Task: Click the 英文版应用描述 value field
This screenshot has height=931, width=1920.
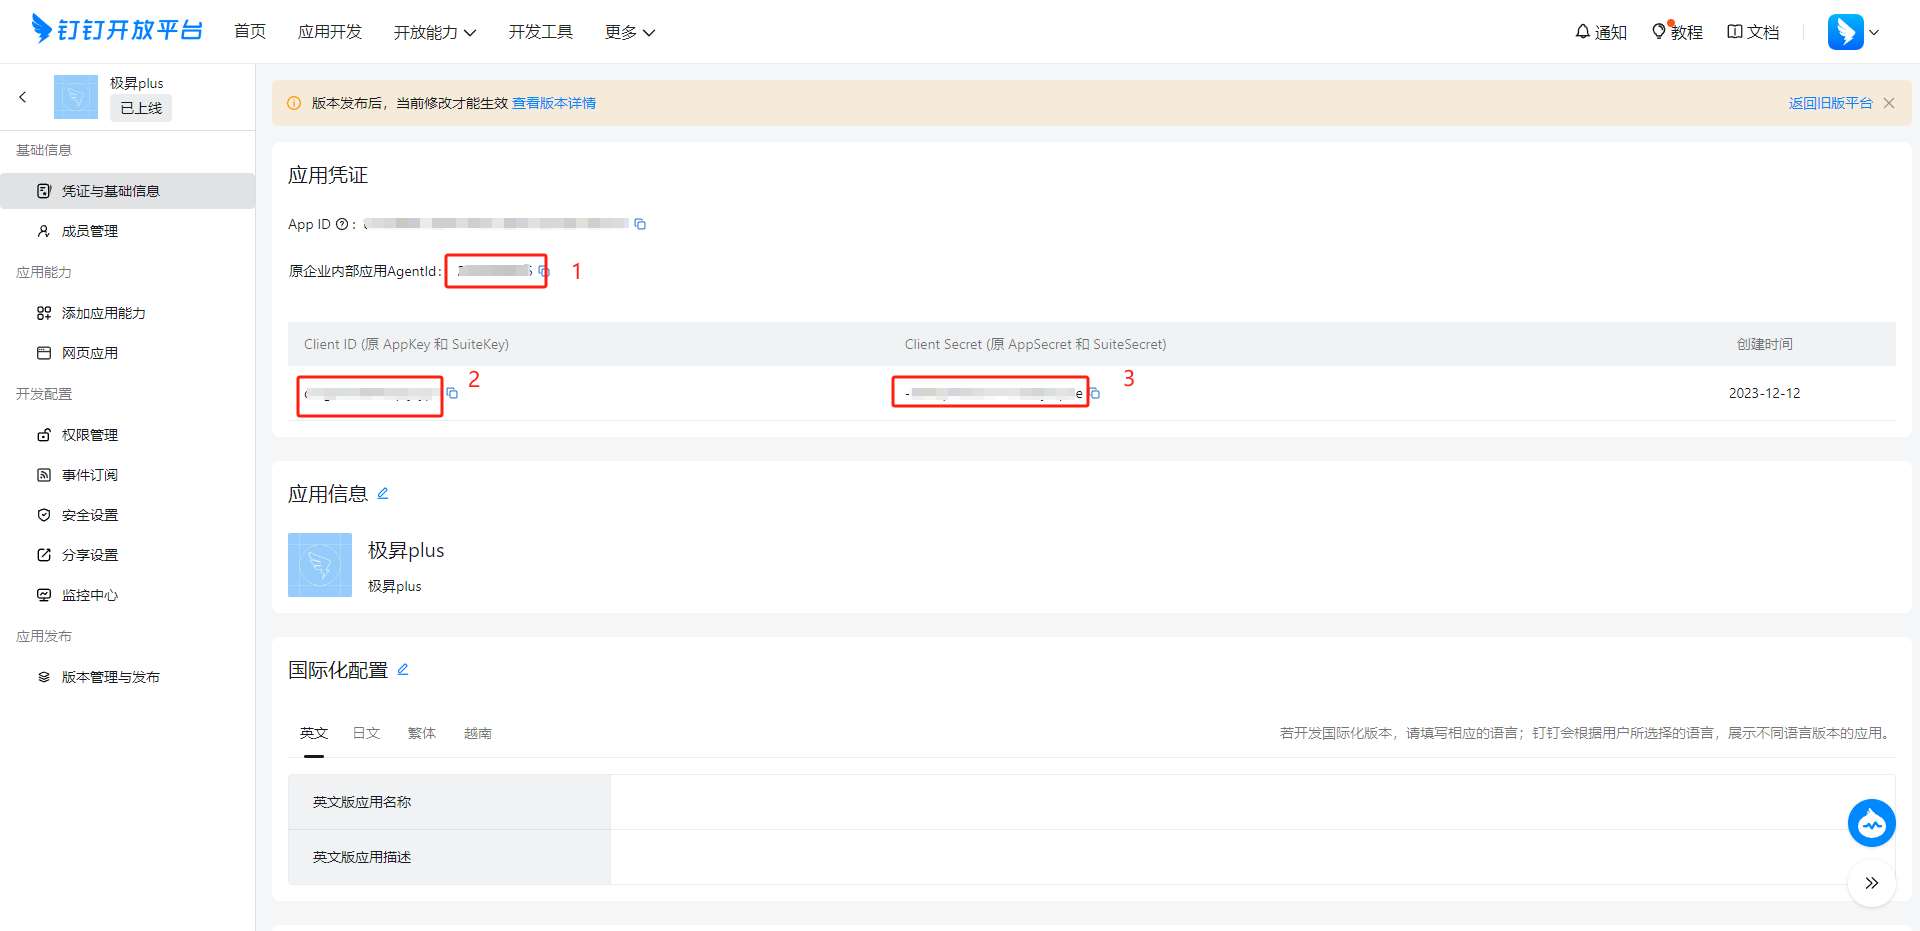Action: (x=1252, y=857)
